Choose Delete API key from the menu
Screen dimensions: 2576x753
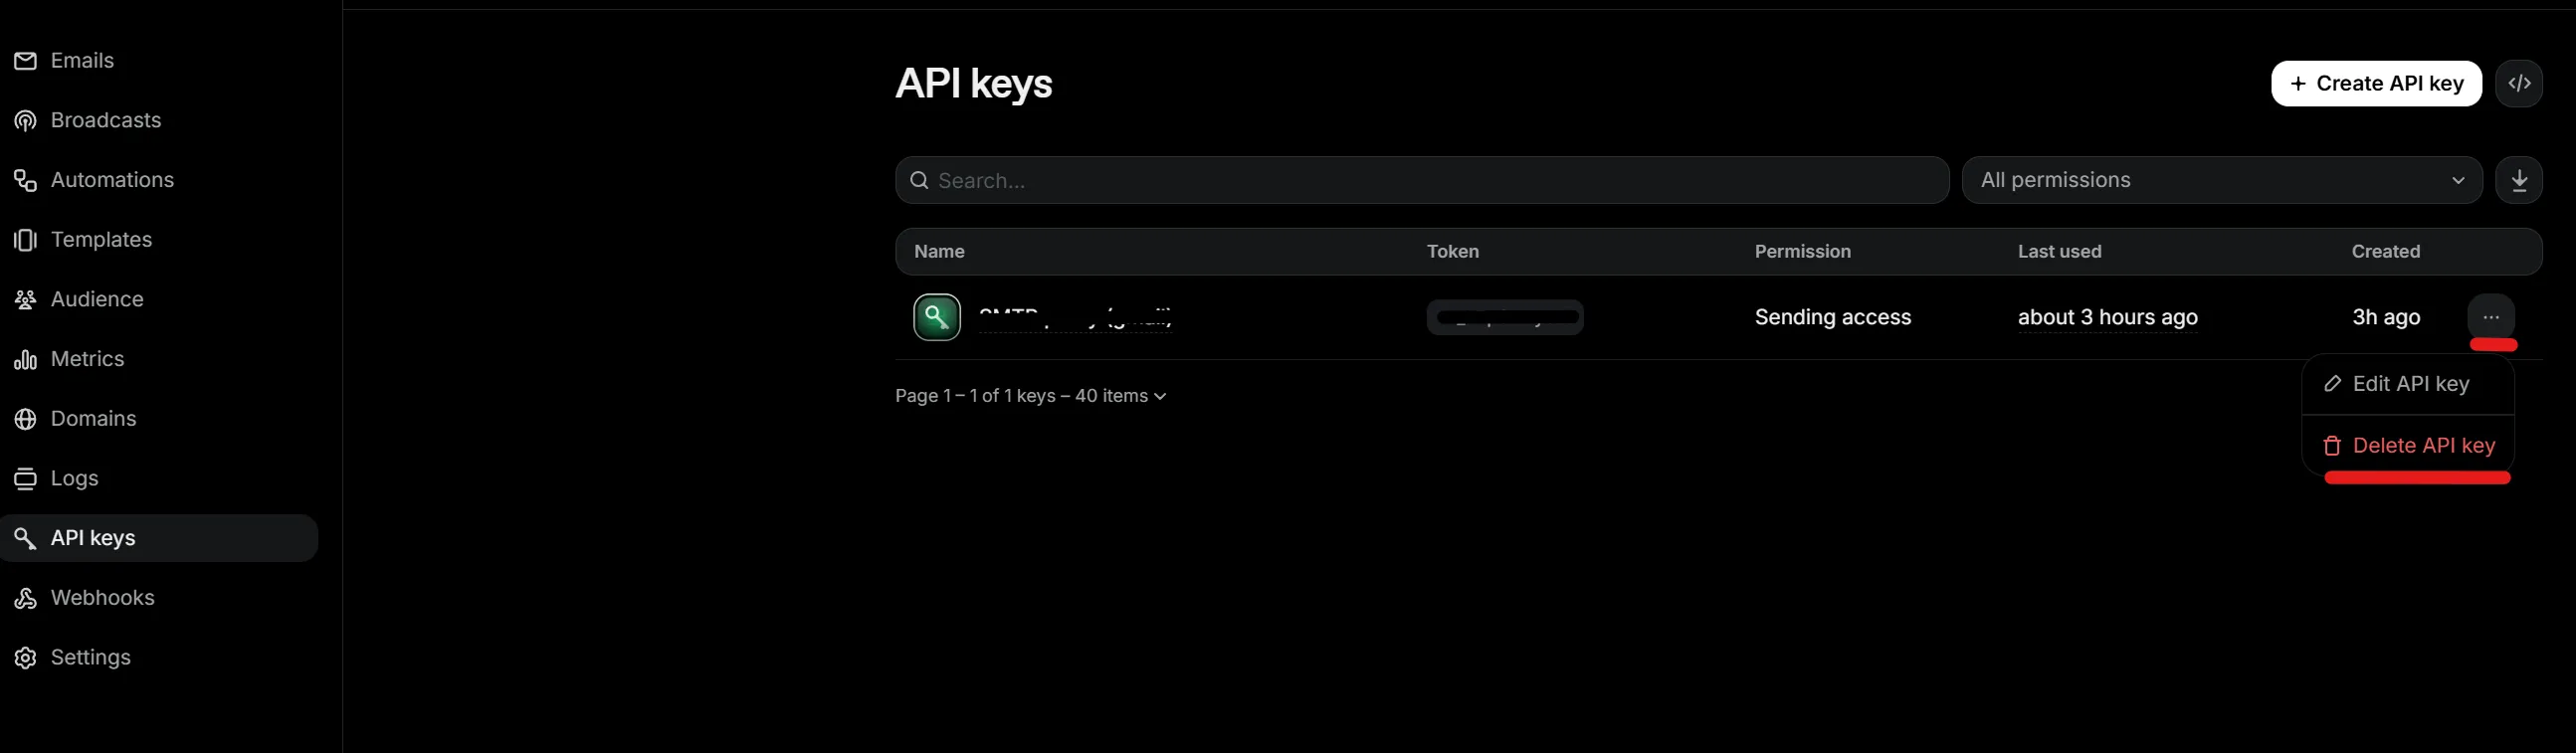pyautogui.click(x=2408, y=446)
